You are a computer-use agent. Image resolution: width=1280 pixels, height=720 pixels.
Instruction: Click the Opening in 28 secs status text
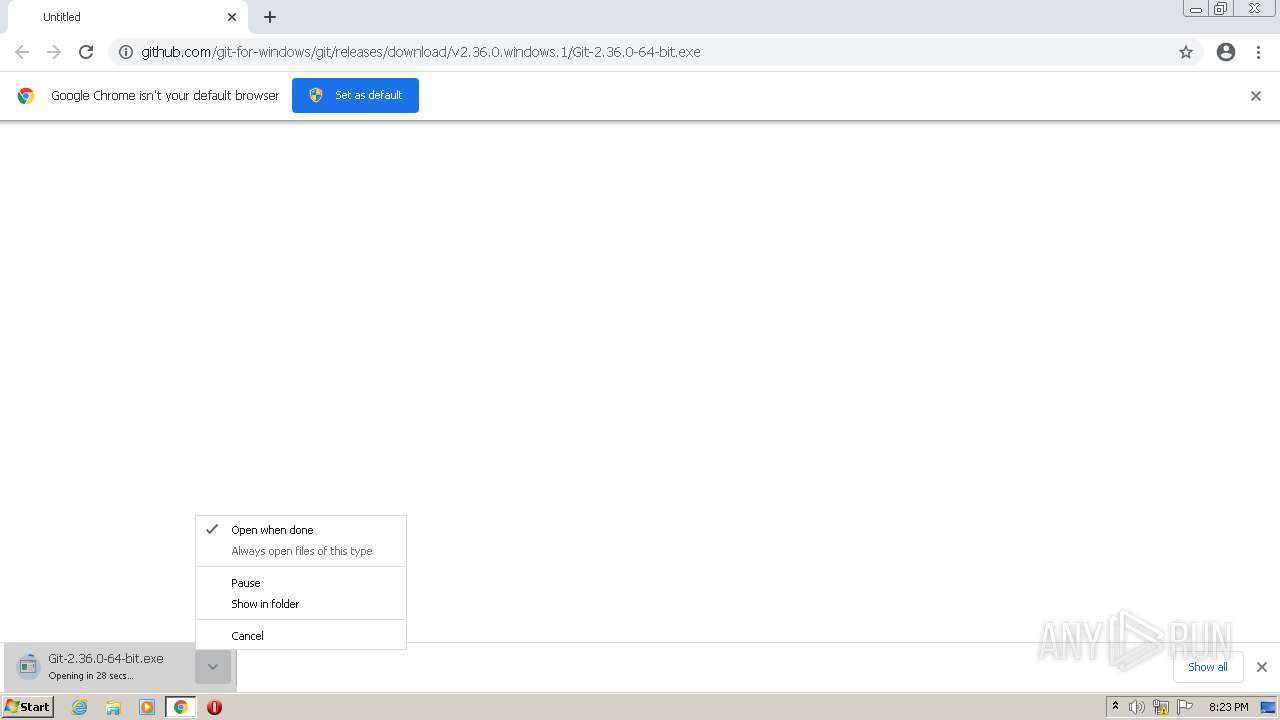(91, 676)
